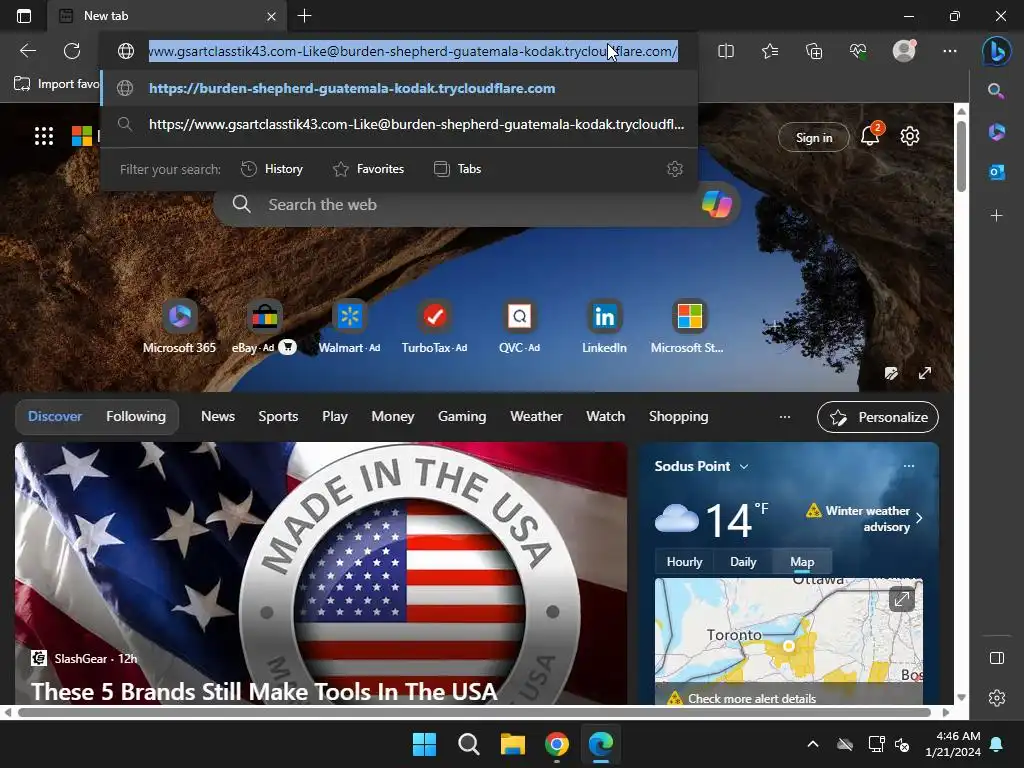Open Settings and more ellipsis menu
Image resolution: width=1024 pixels, height=768 pixels.
pos(950,51)
